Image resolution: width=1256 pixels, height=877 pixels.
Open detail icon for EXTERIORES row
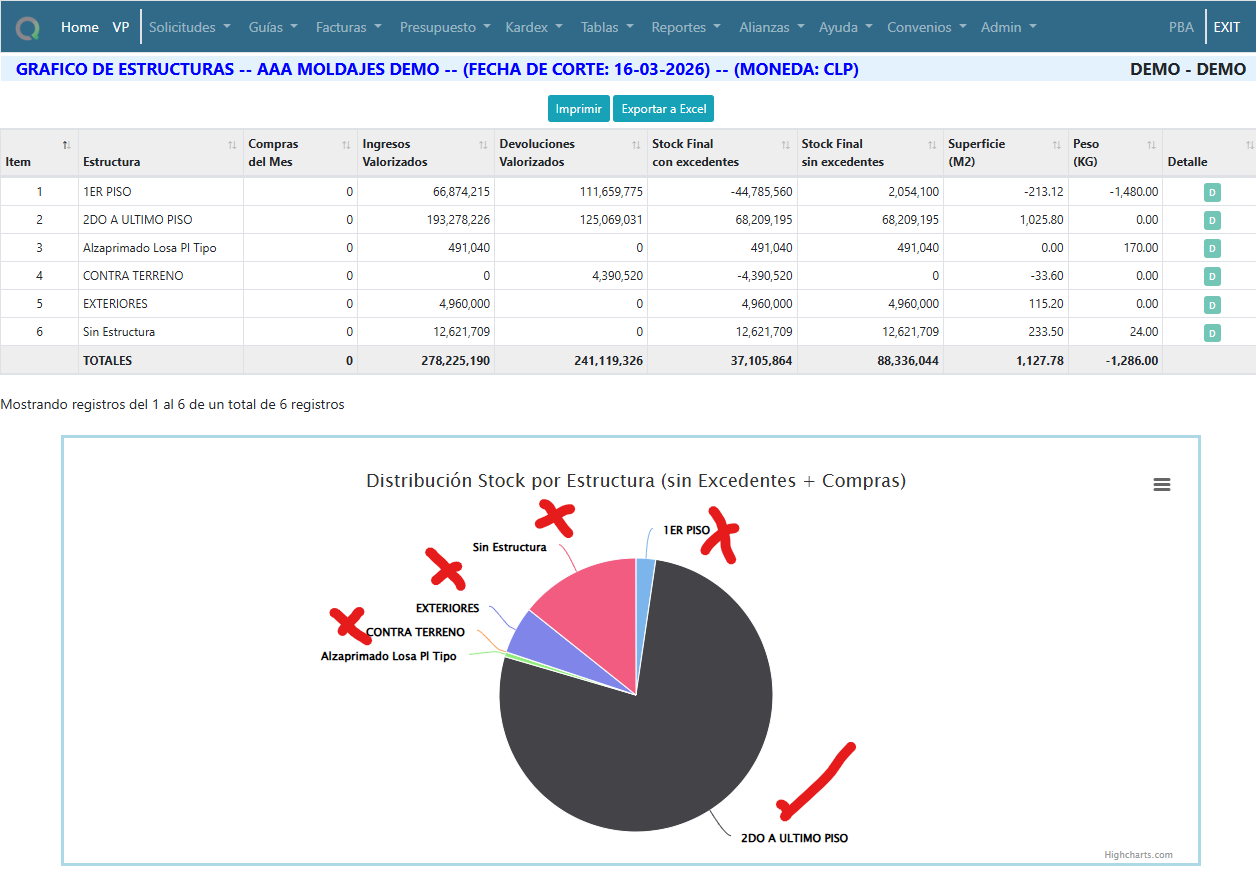[1211, 304]
